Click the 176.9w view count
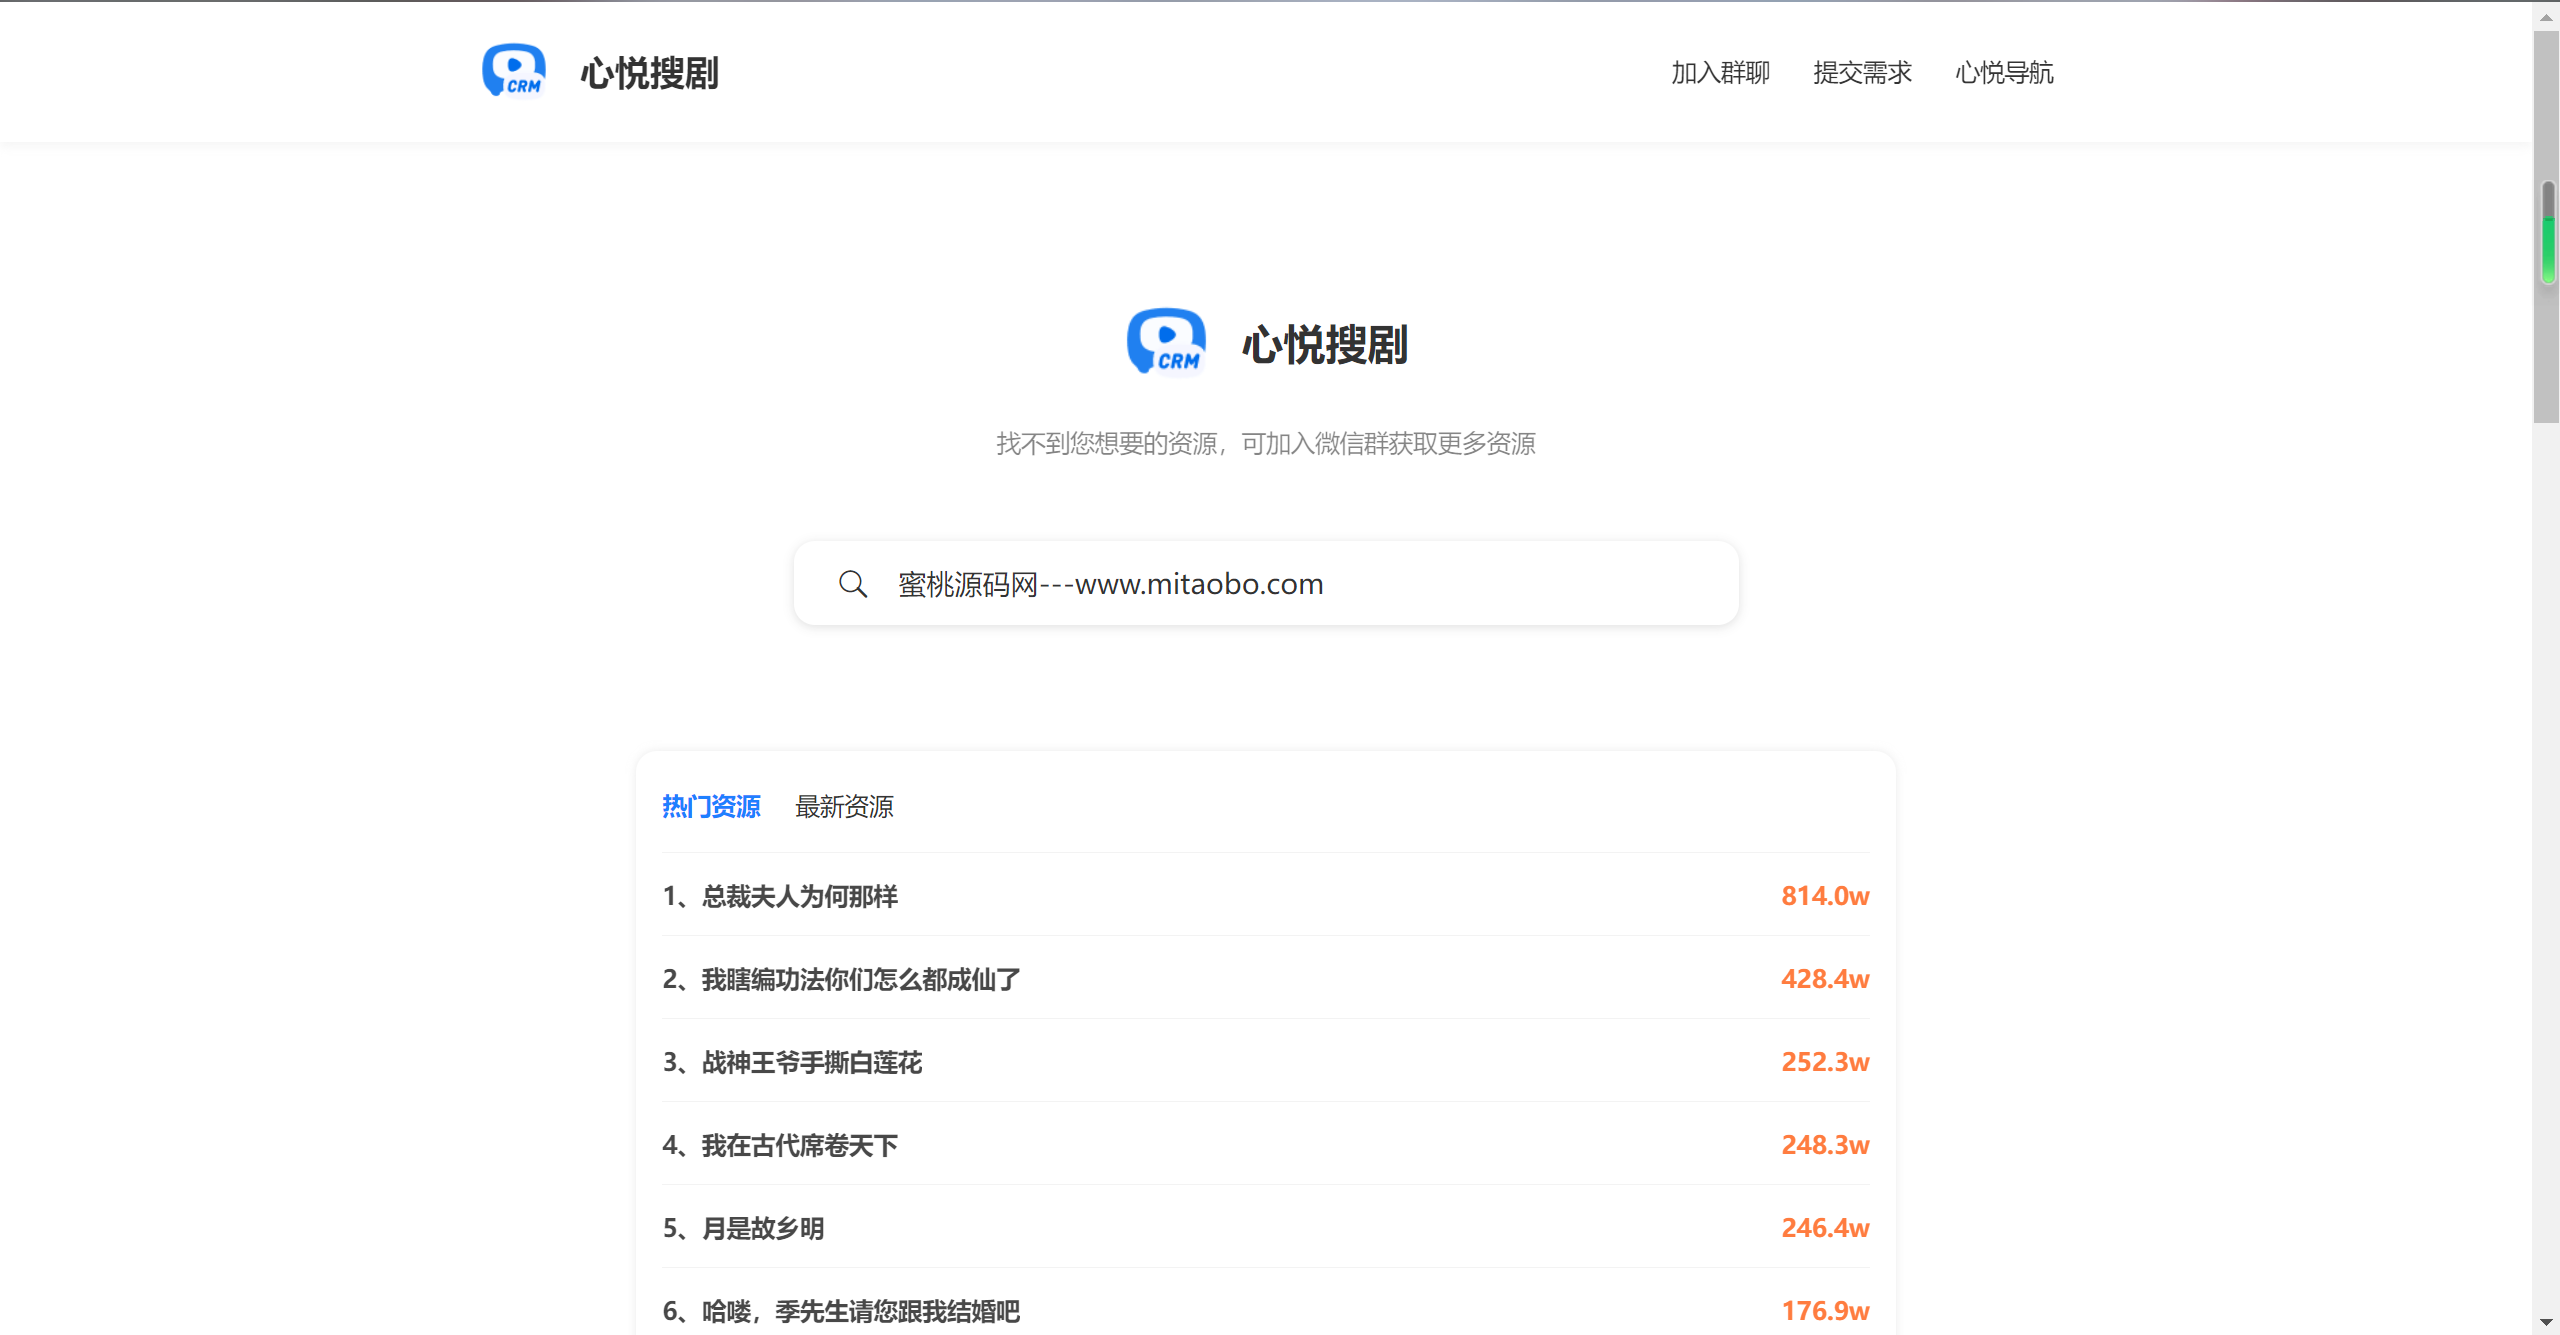The height and width of the screenshot is (1335, 2560). (1825, 1311)
